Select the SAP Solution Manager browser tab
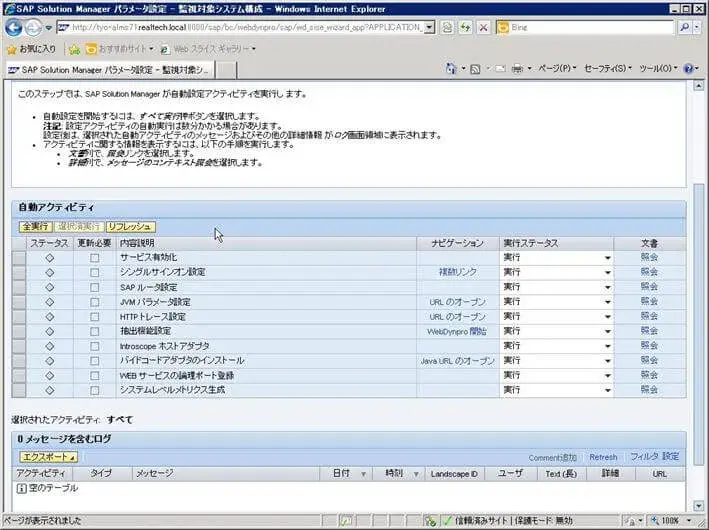 (109, 70)
